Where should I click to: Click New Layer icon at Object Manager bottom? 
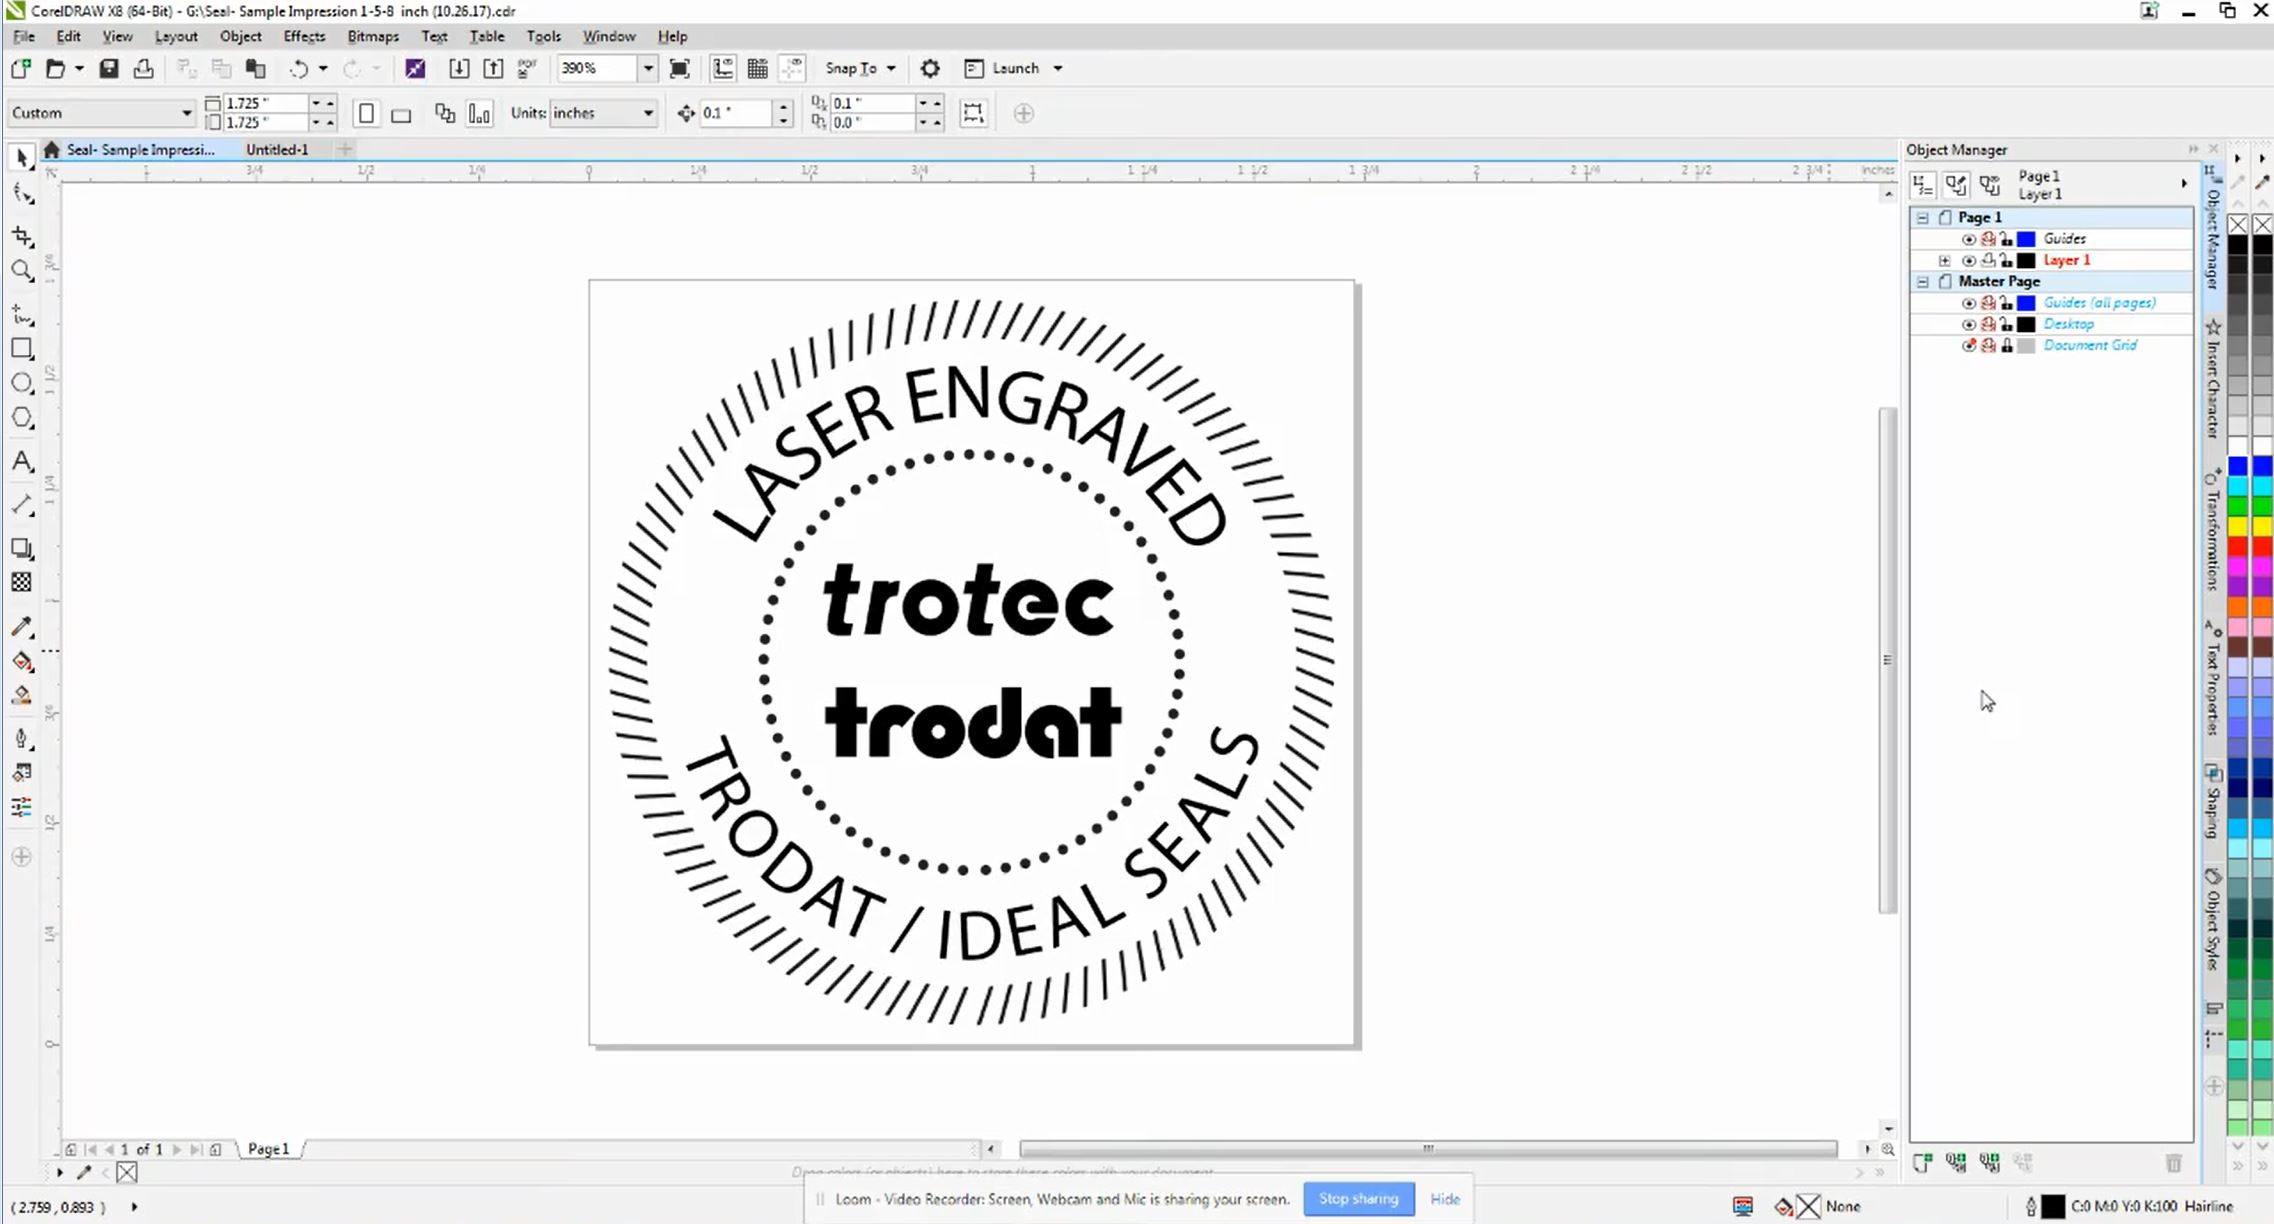tap(1922, 1162)
